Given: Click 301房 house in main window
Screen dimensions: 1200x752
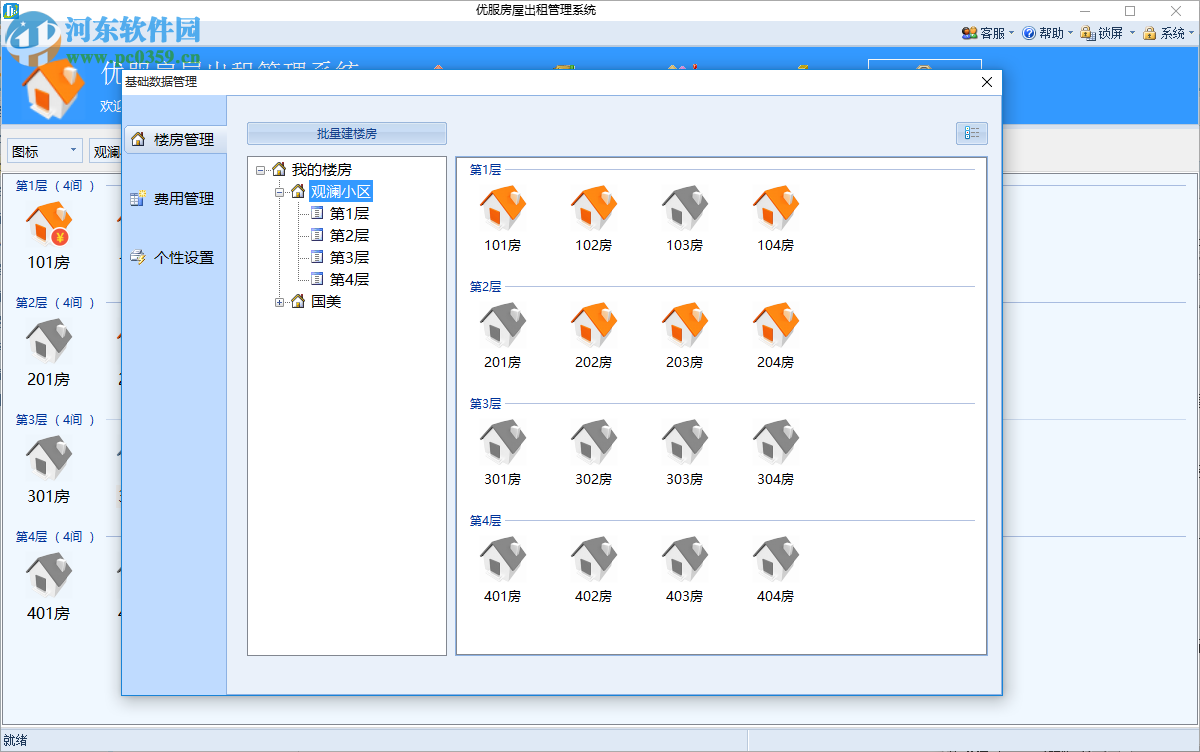Looking at the screenshot, I should pyautogui.click(x=49, y=459).
